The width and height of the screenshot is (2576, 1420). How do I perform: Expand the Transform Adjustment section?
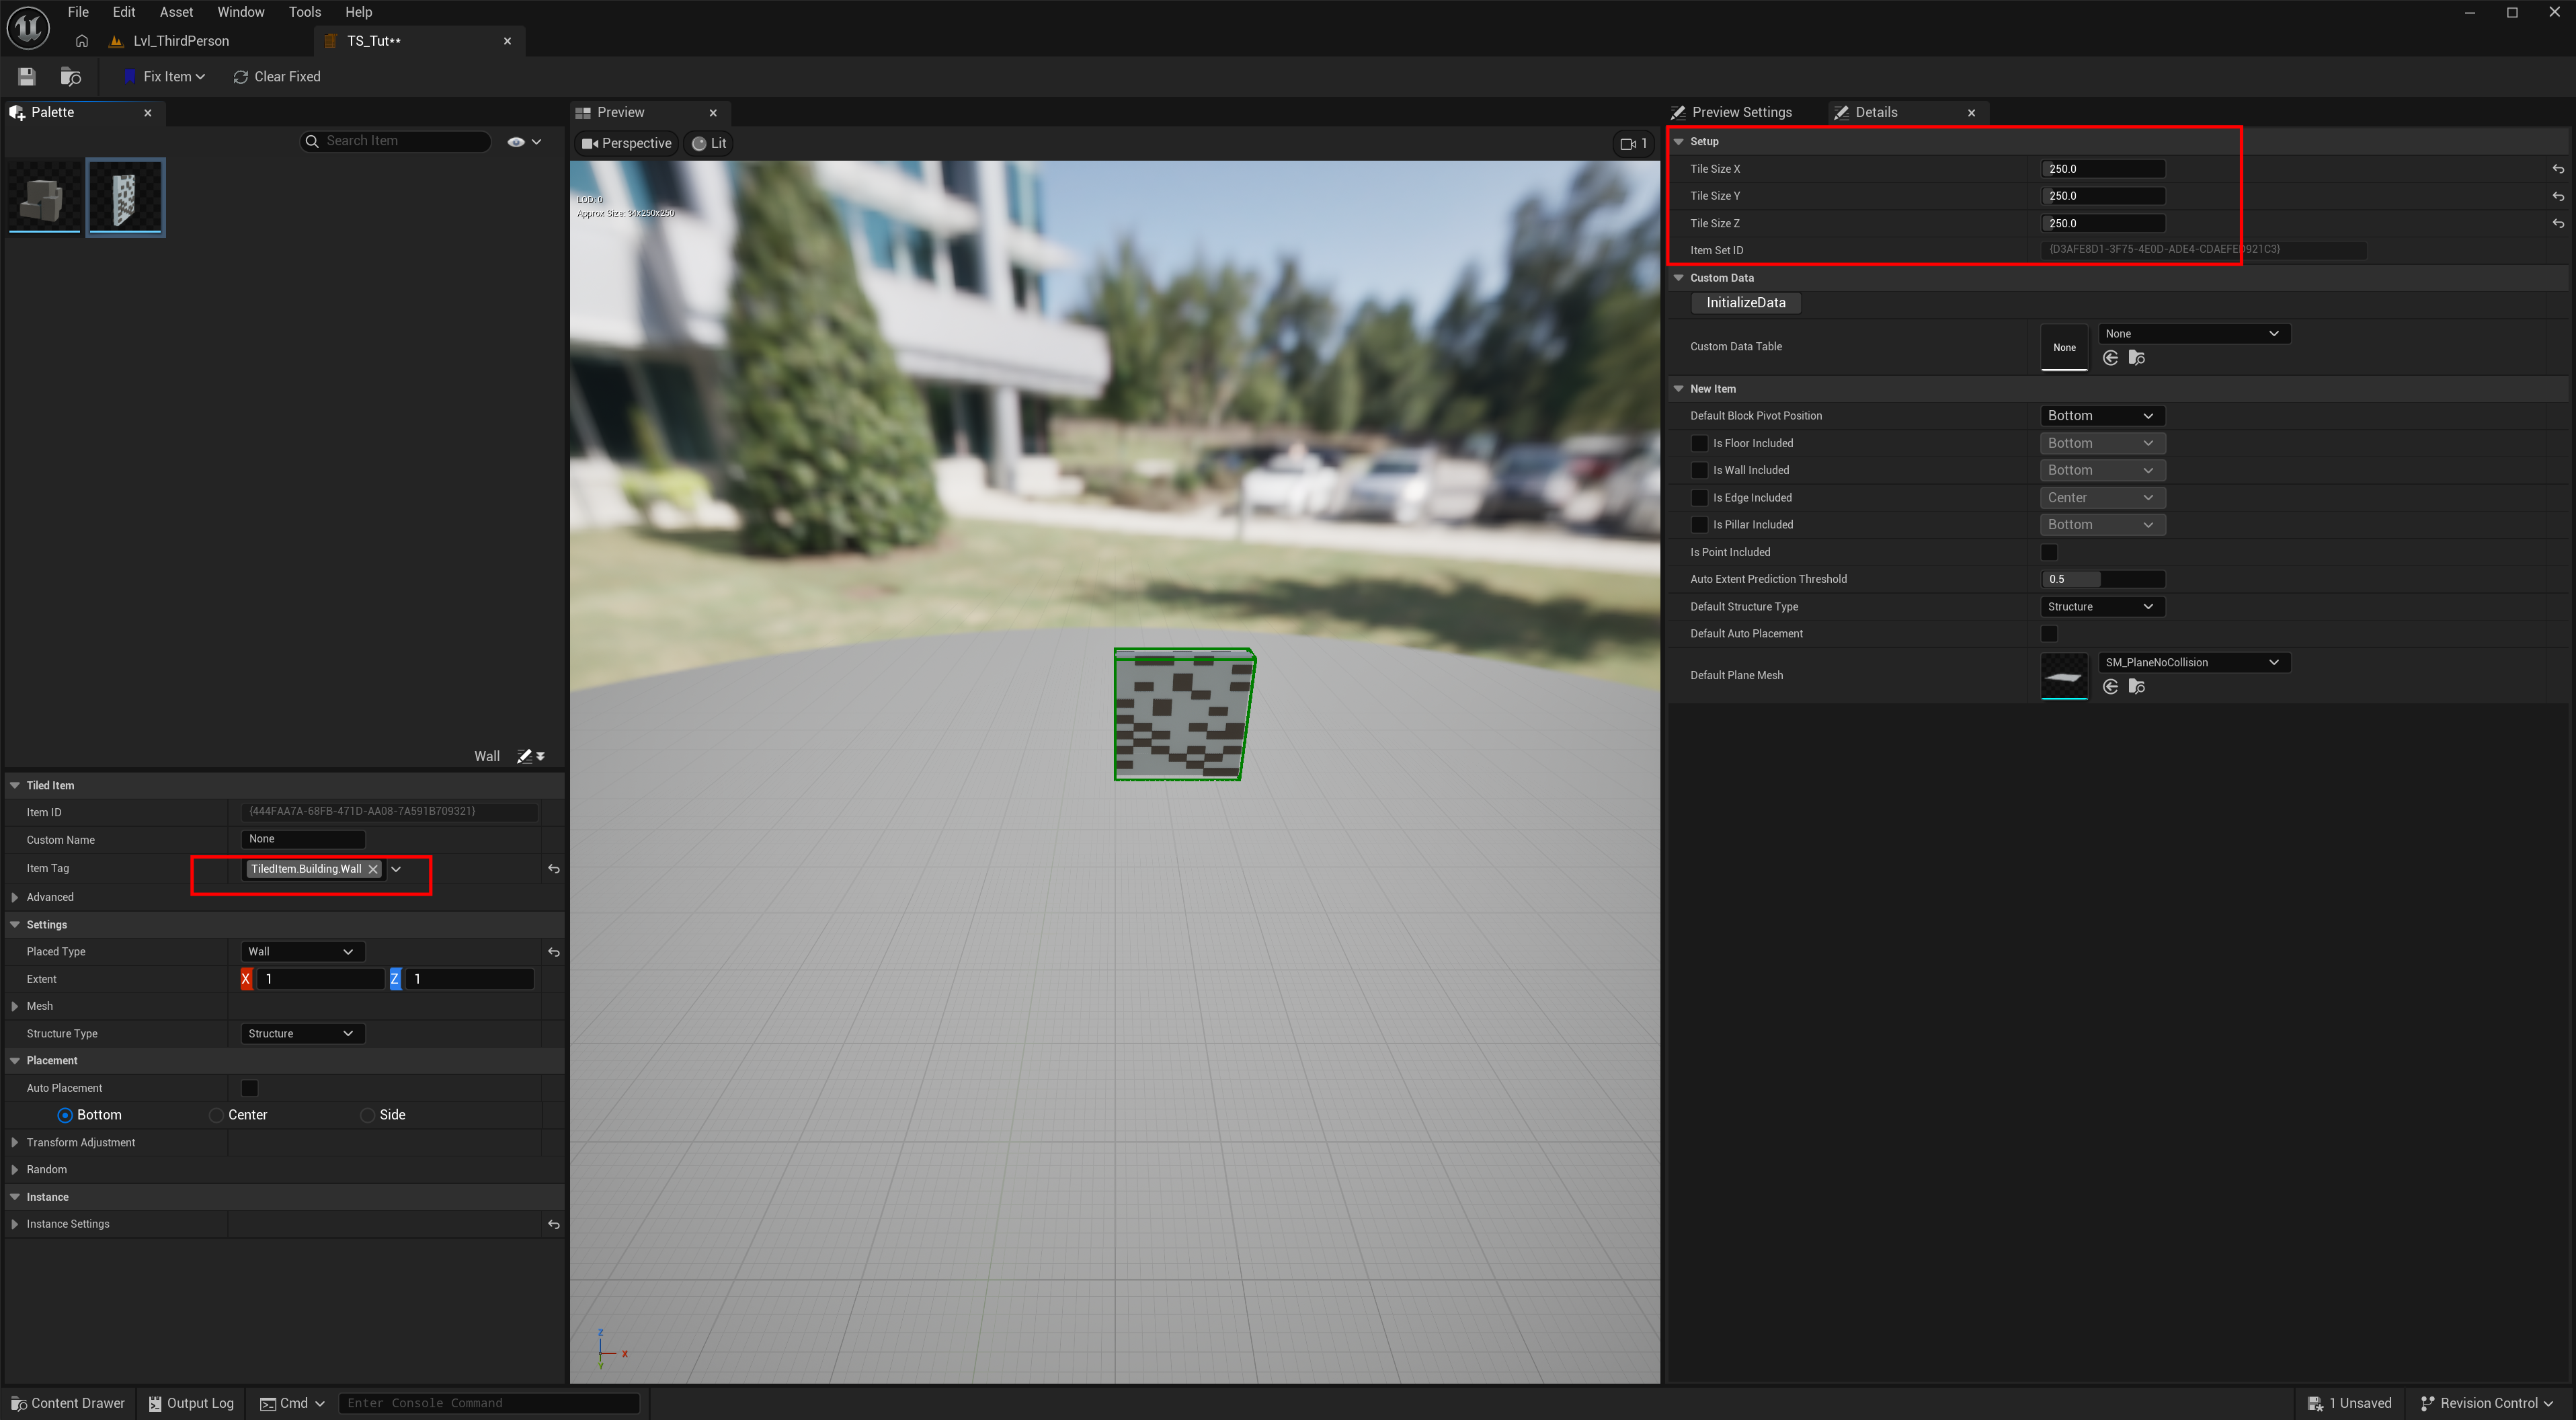(15, 1142)
